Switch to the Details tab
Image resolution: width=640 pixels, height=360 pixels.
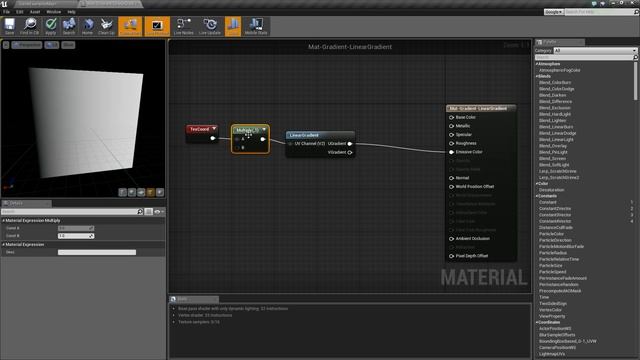(26, 203)
